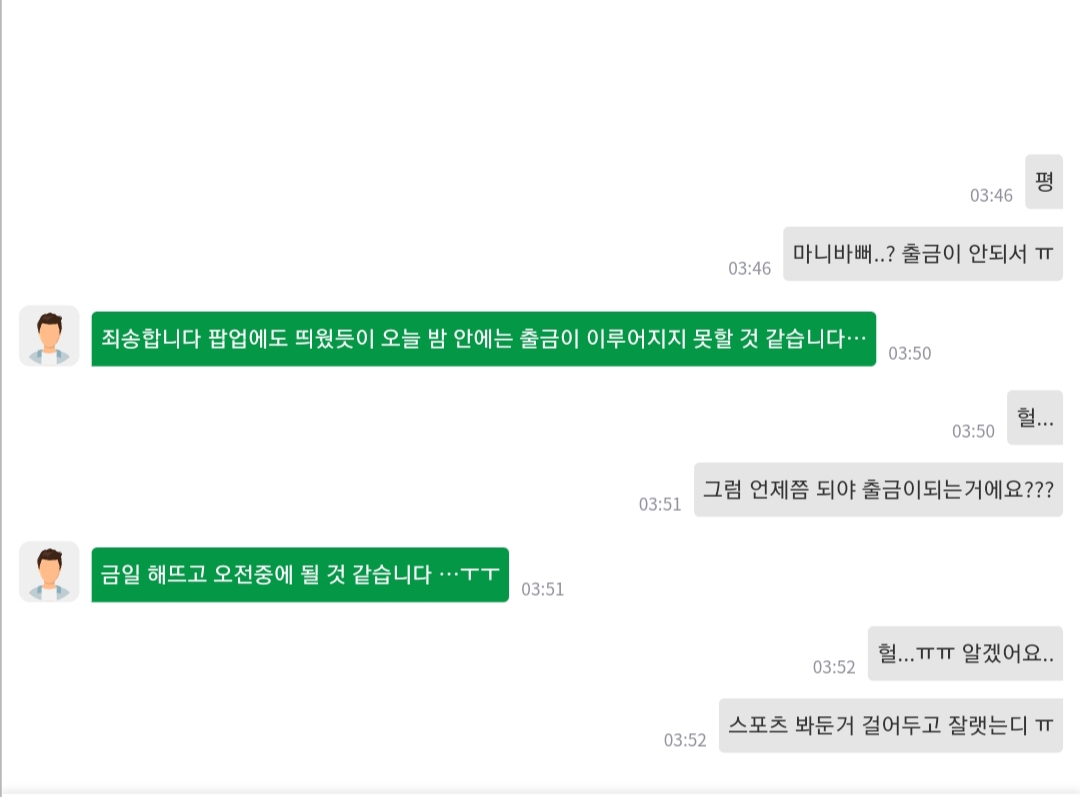The width and height of the screenshot is (1080, 797).
Task: Click the ㅜㅜ ending of 금일 해뜨고 message
Action: point(479,575)
